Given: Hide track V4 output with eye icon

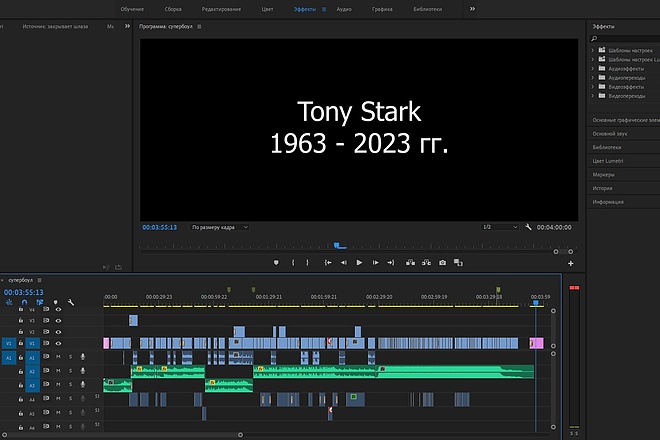Looking at the screenshot, I should 58,309.
